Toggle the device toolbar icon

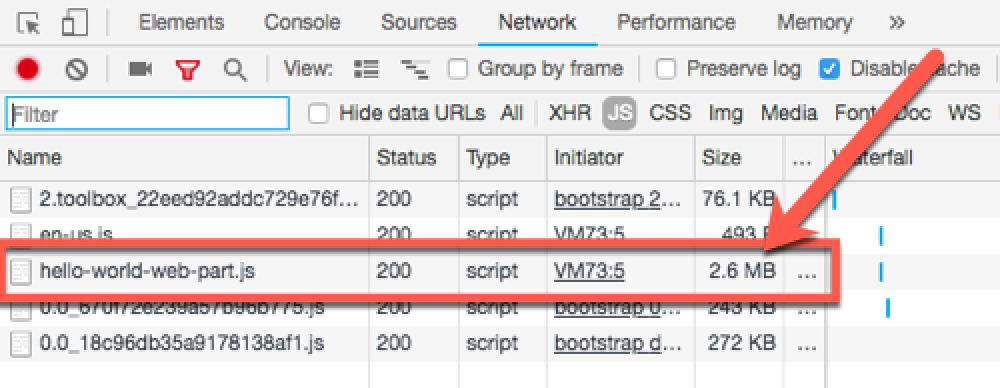[x=74, y=23]
